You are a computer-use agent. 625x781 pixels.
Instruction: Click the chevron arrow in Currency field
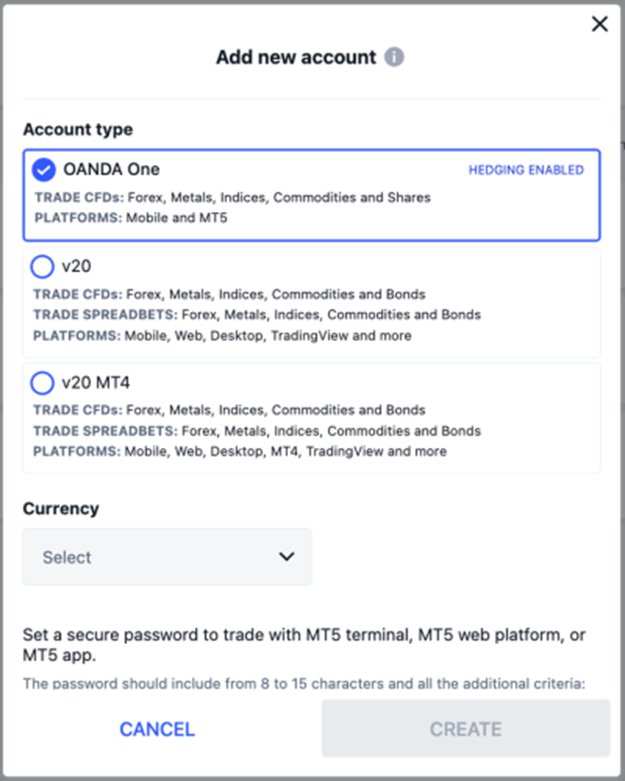click(287, 557)
